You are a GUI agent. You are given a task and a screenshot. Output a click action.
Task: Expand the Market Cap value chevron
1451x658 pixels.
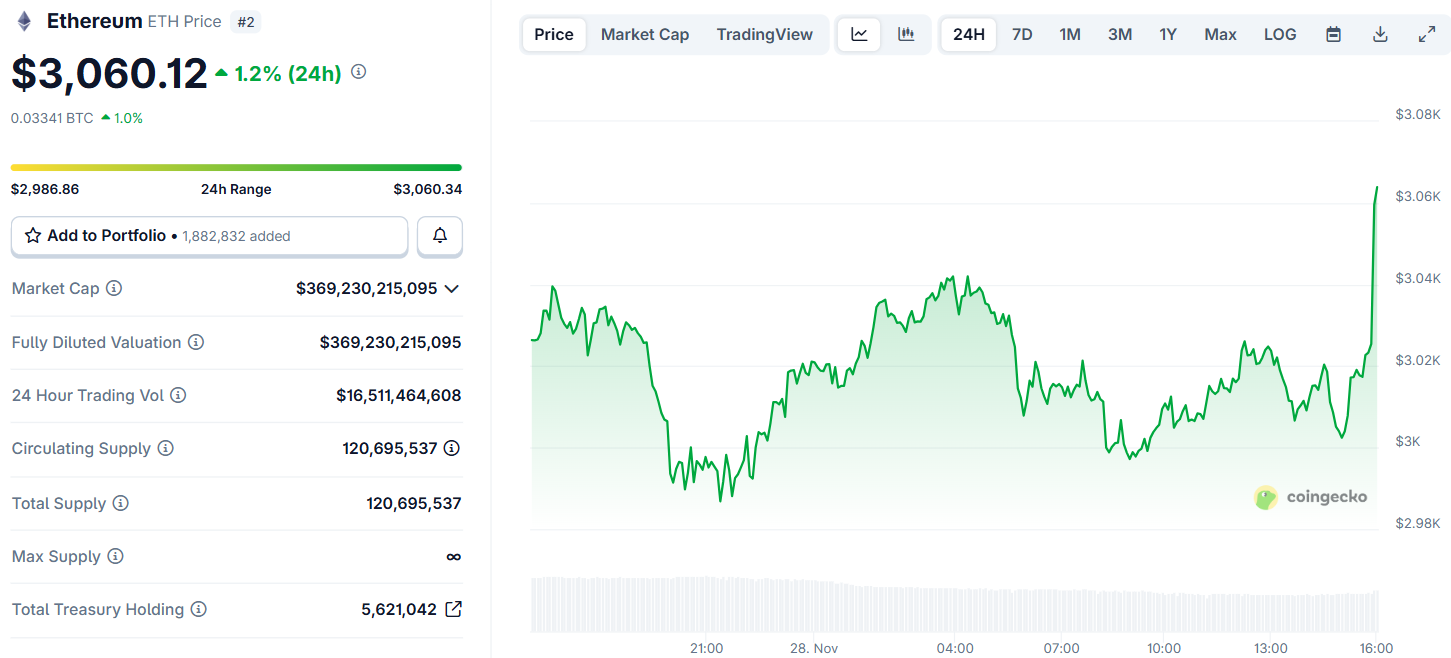(x=451, y=288)
